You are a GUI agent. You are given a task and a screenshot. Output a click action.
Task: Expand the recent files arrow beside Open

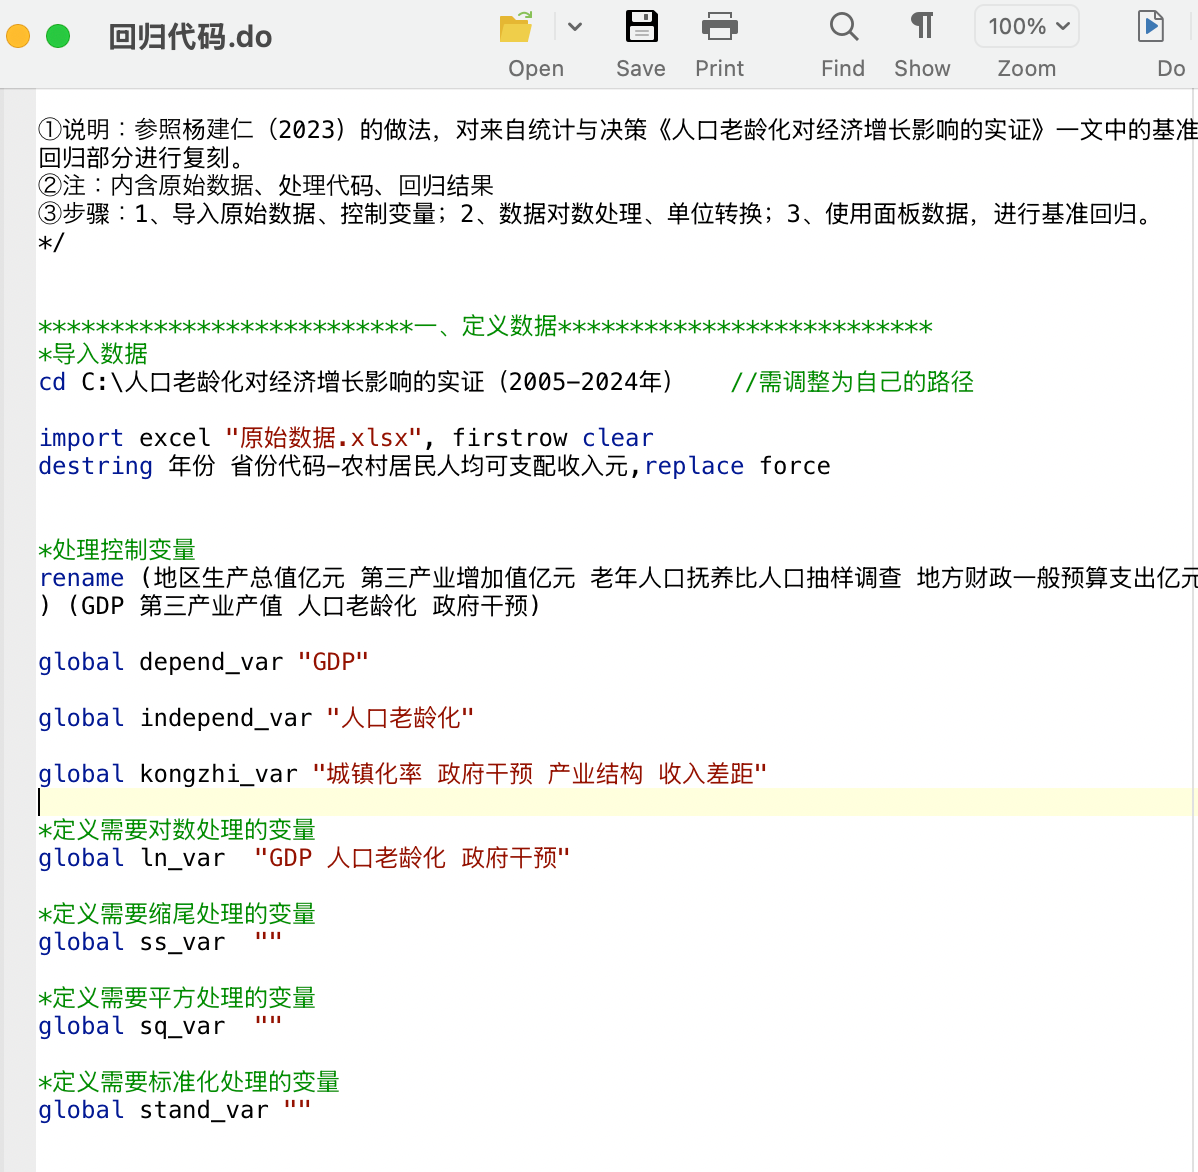pyautogui.click(x=575, y=27)
